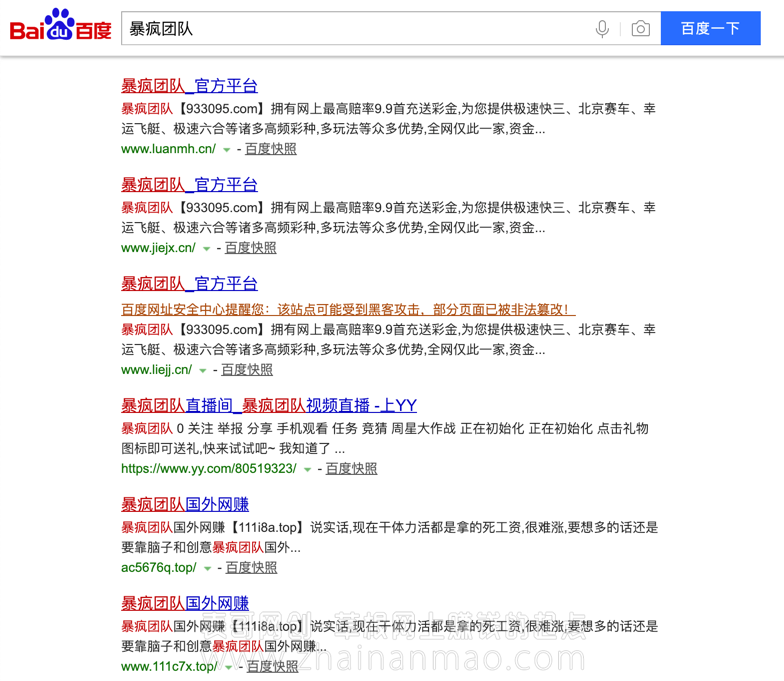
Task: Open 百度快照 for www.111c7x.top
Action: 272,667
